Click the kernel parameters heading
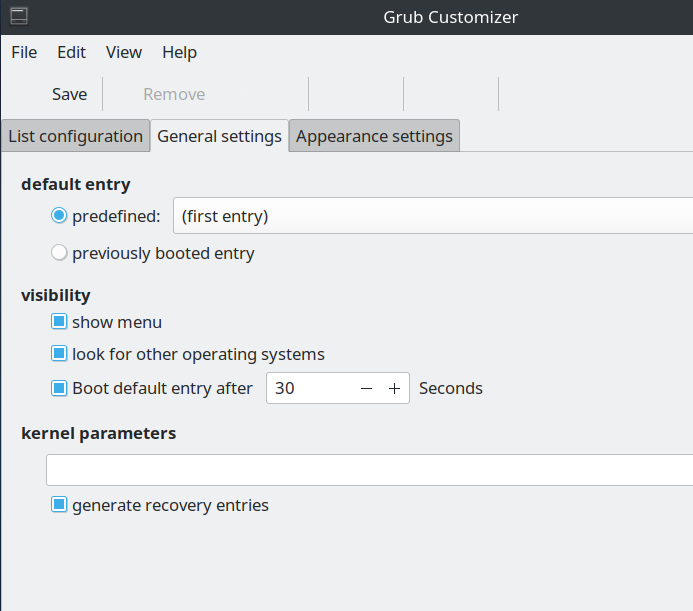Image resolution: width=693 pixels, height=611 pixels. [x=99, y=433]
